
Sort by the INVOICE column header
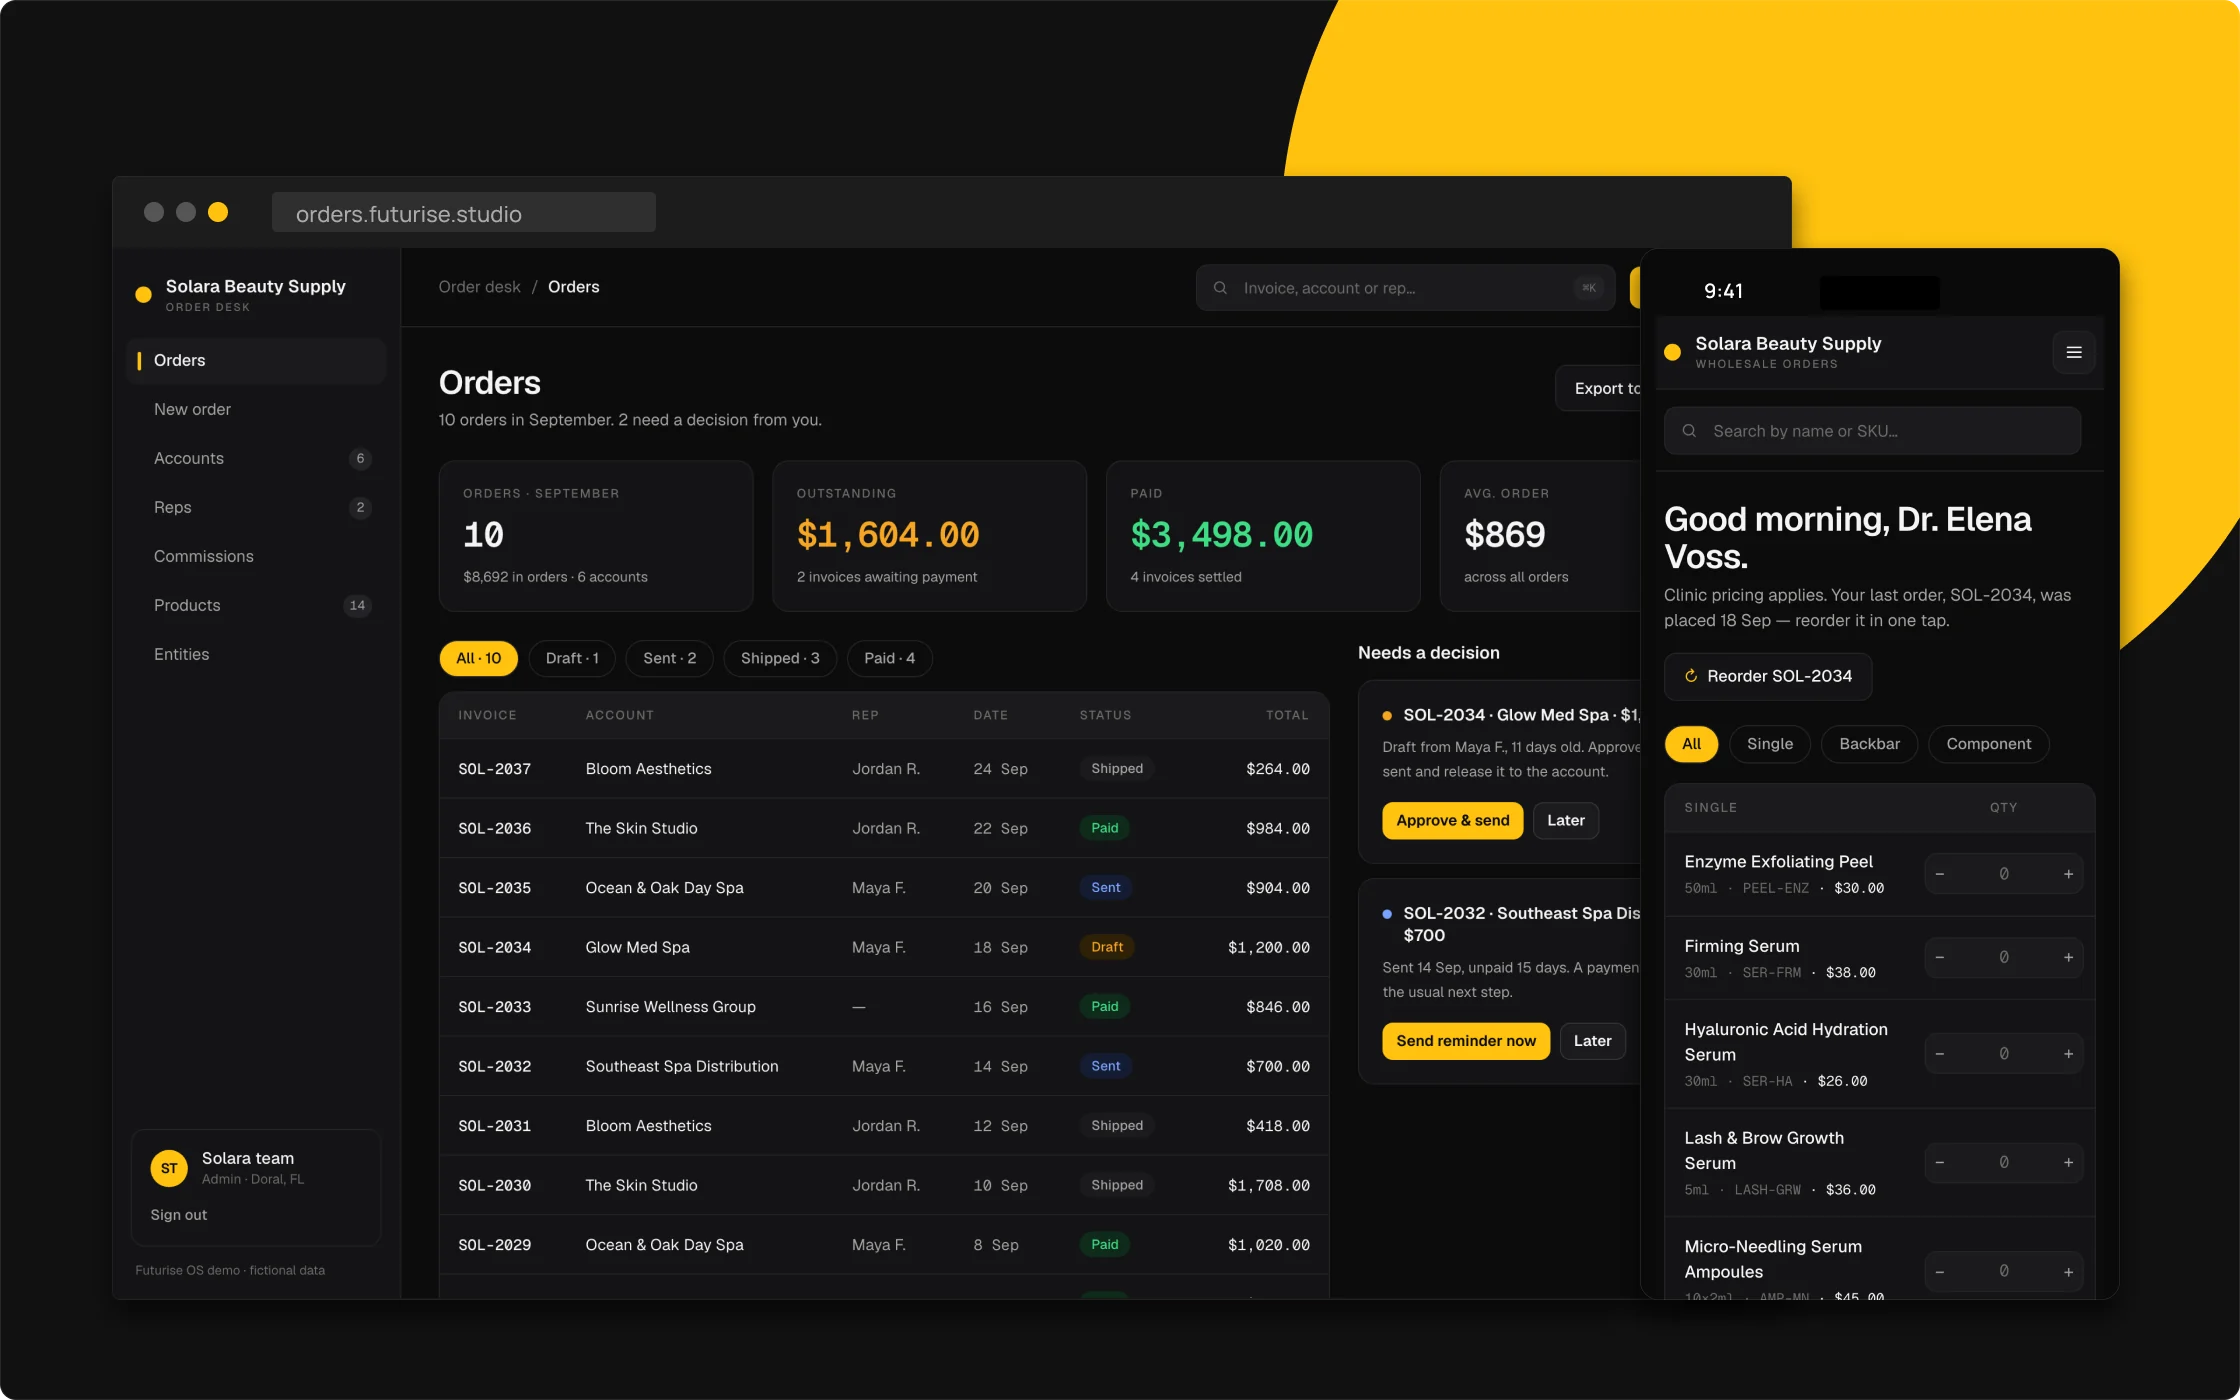(487, 715)
